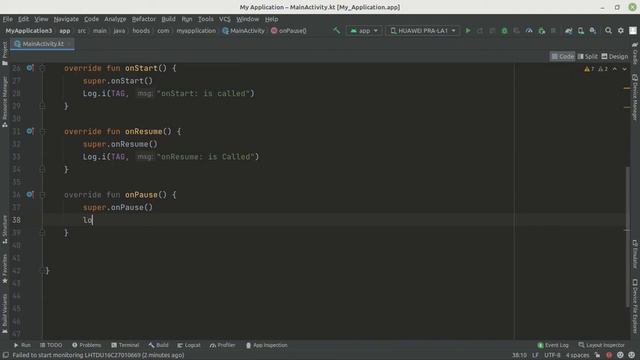Open the Device File Explorer panel
The height and width of the screenshot is (360, 640).
point(635,306)
